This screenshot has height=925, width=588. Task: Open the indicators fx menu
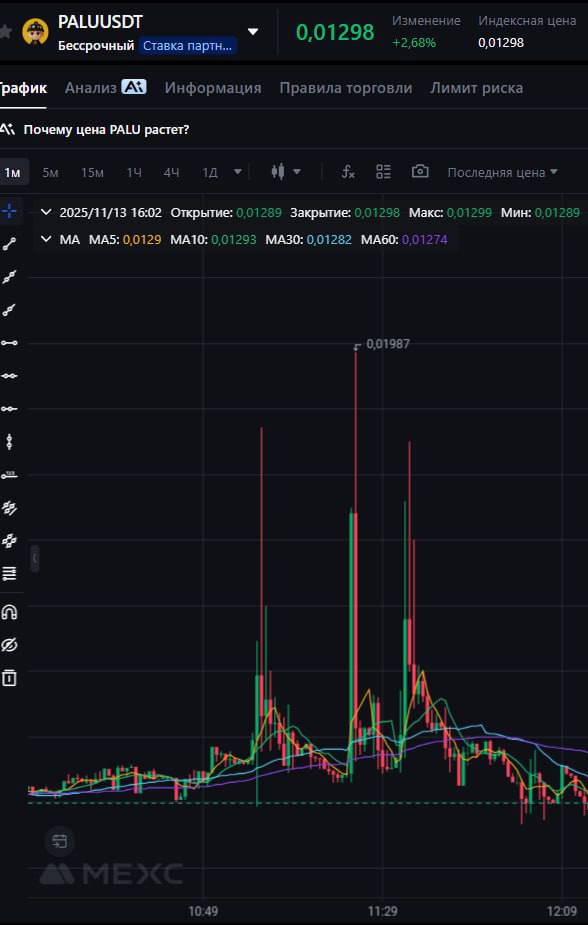[349, 172]
